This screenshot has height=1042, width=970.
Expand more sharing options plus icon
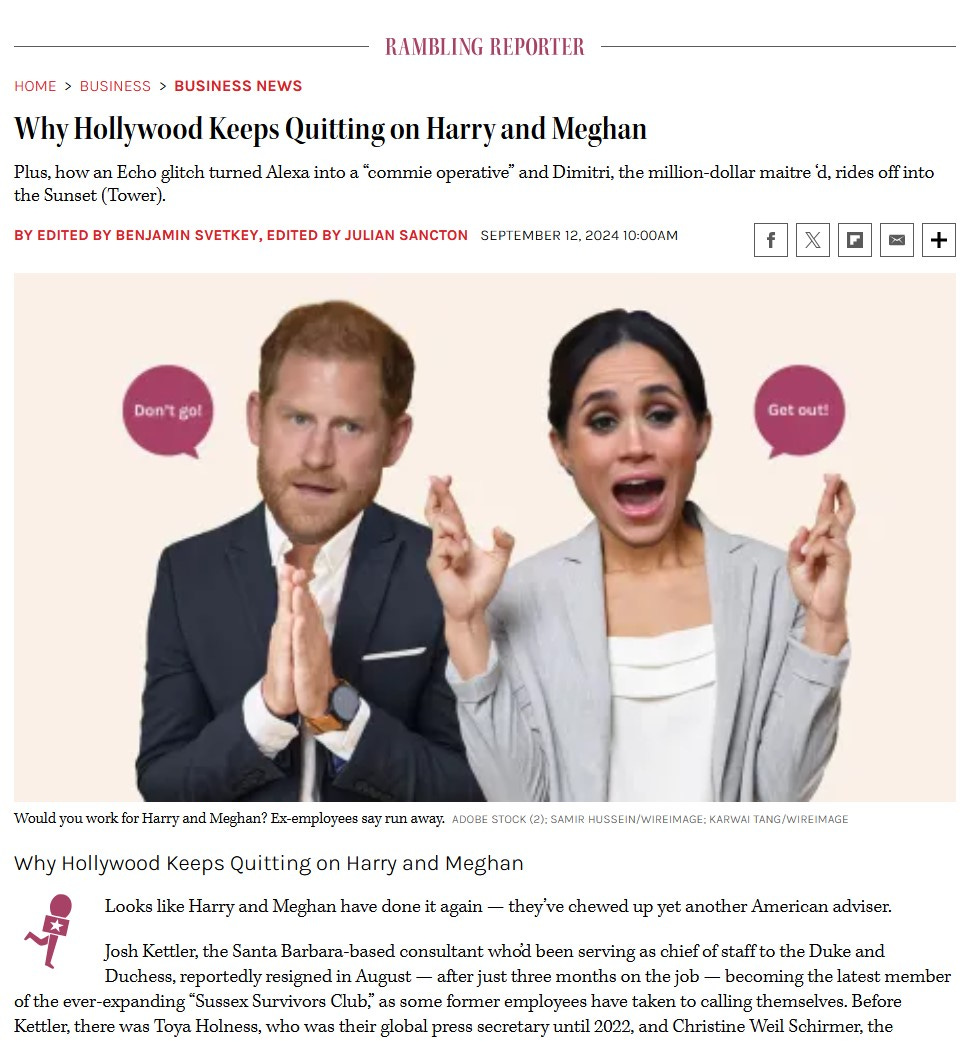tap(938, 240)
